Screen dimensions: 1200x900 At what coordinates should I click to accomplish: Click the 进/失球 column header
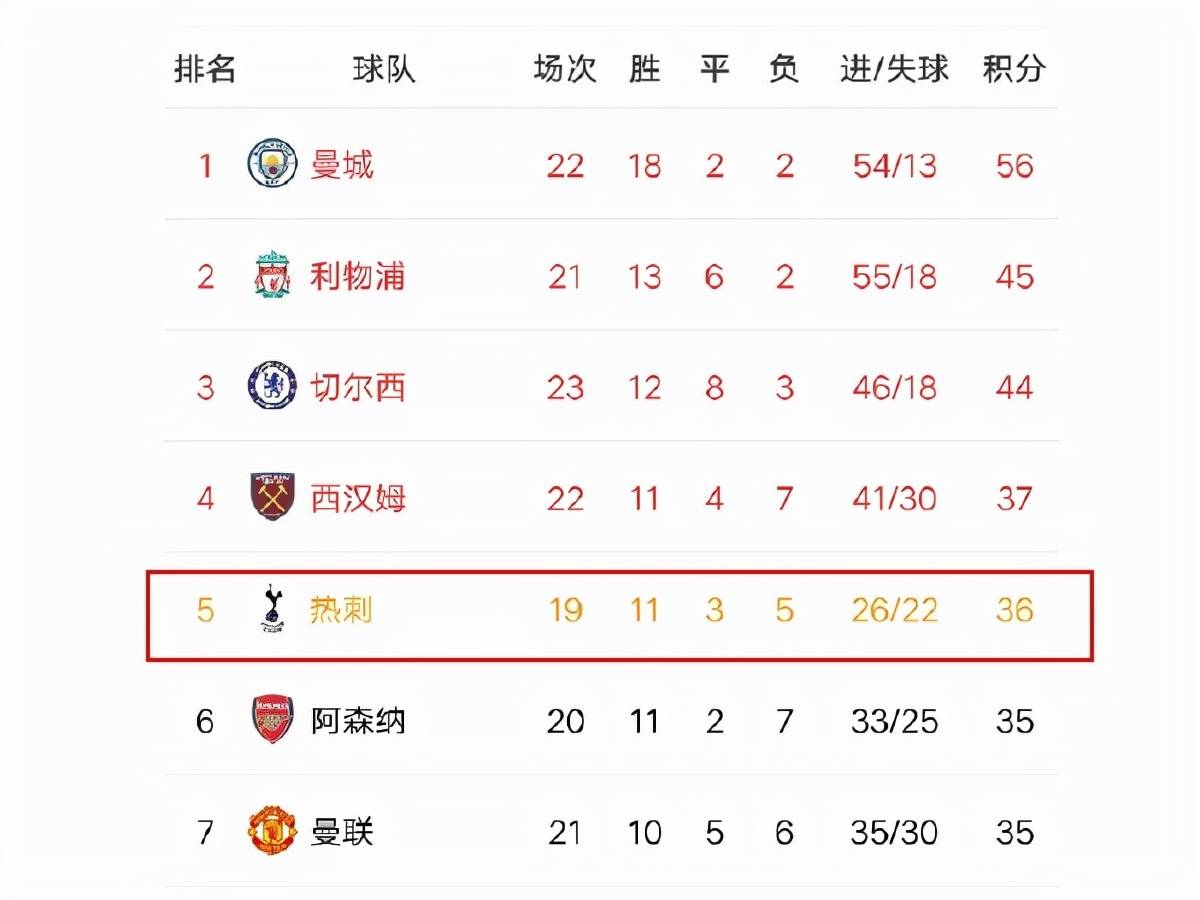click(x=894, y=69)
